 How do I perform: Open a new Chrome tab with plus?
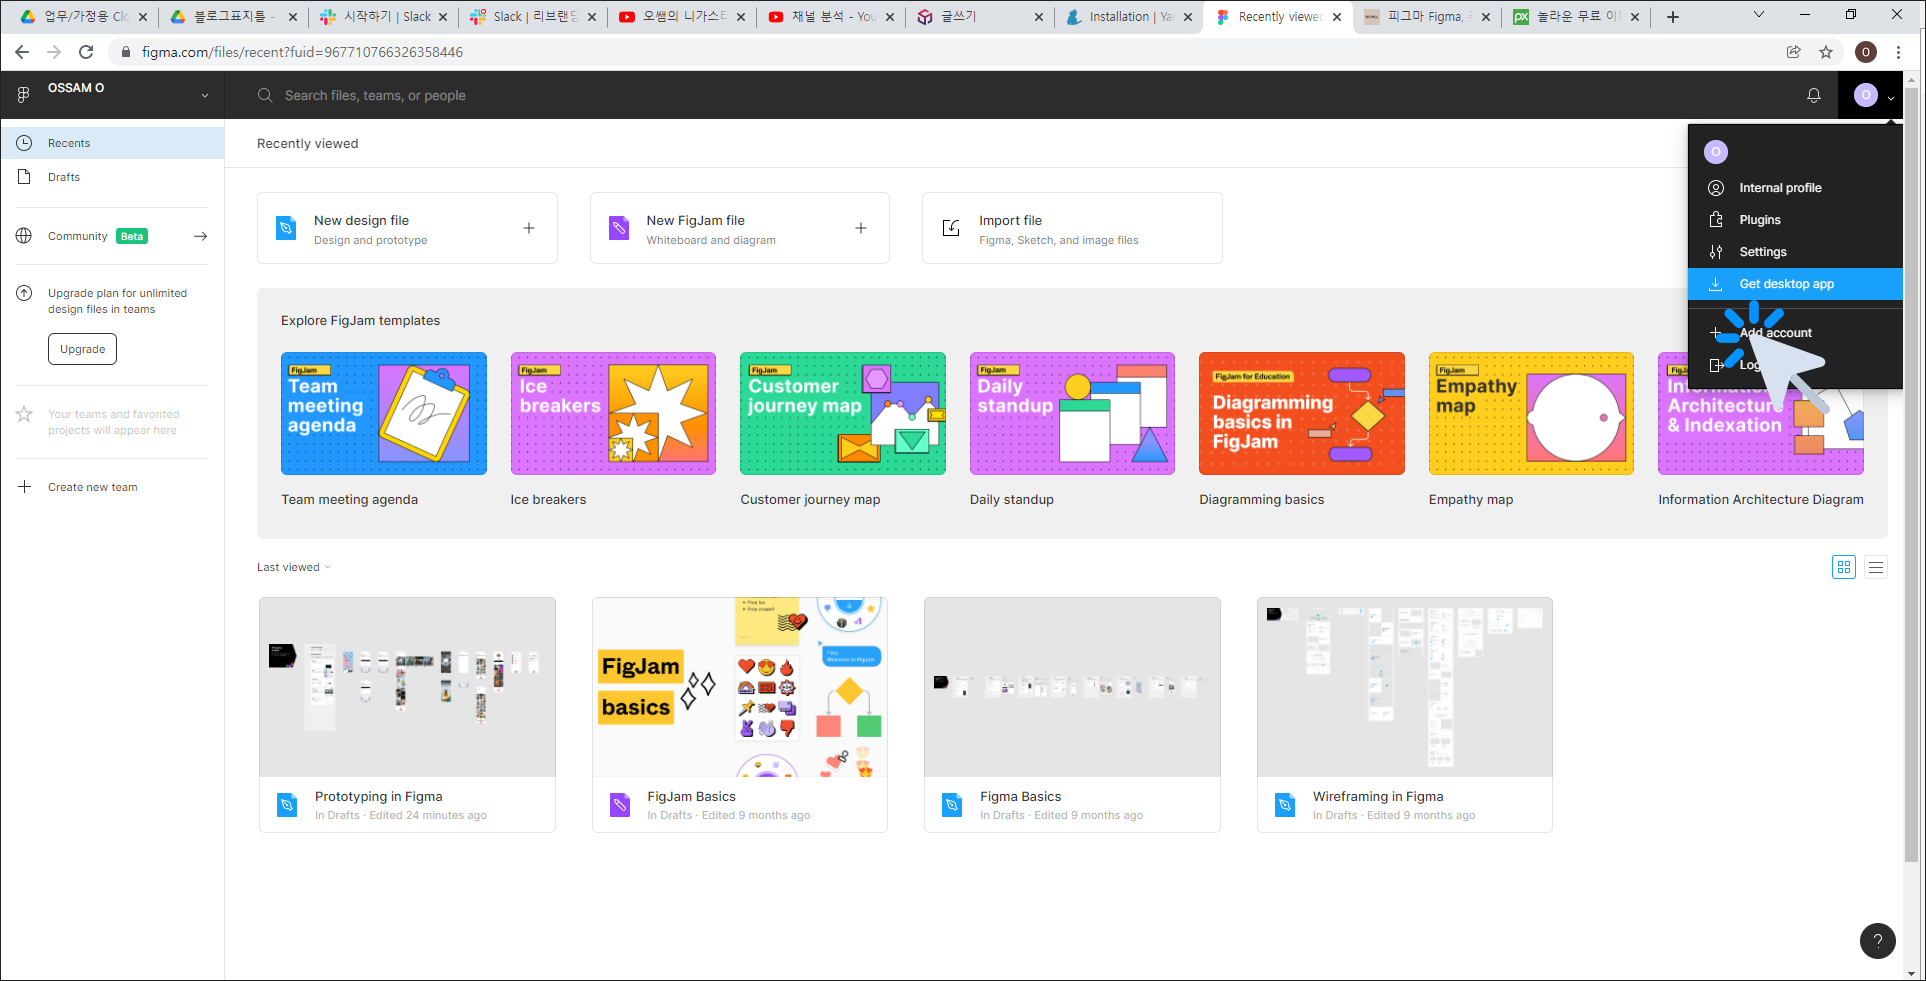(1673, 17)
